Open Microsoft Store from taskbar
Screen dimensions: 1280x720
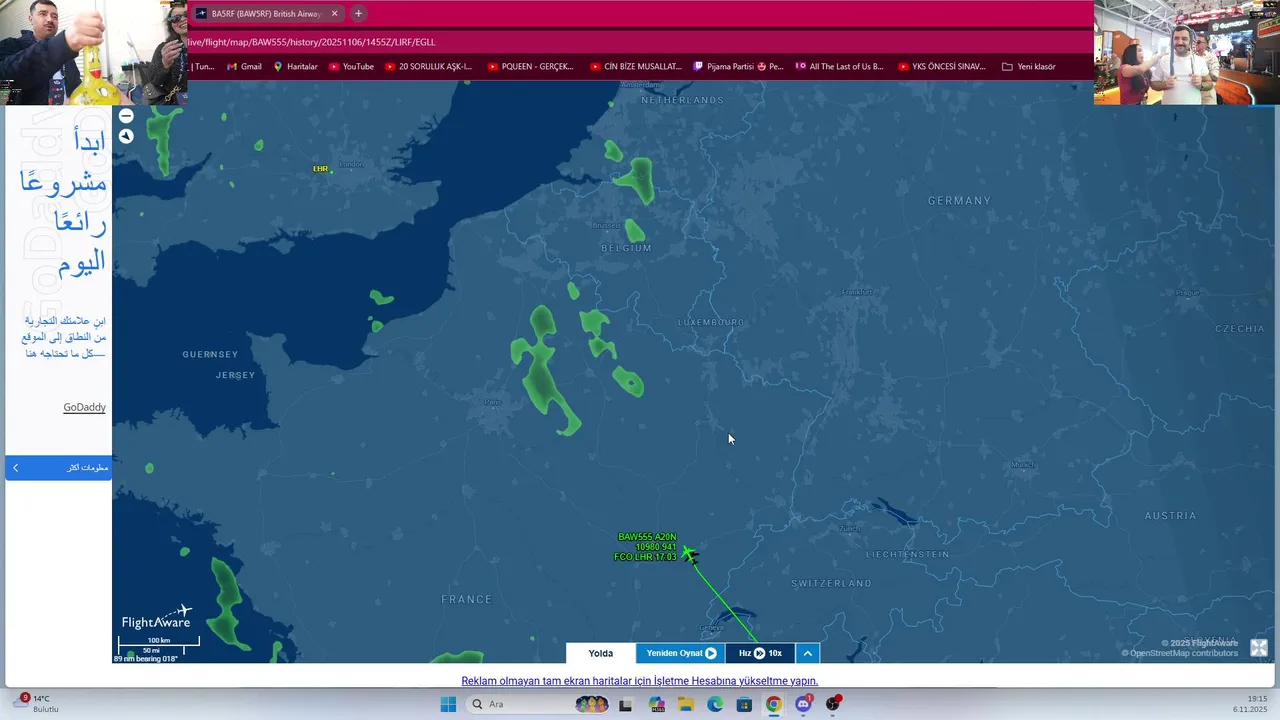tap(744, 704)
